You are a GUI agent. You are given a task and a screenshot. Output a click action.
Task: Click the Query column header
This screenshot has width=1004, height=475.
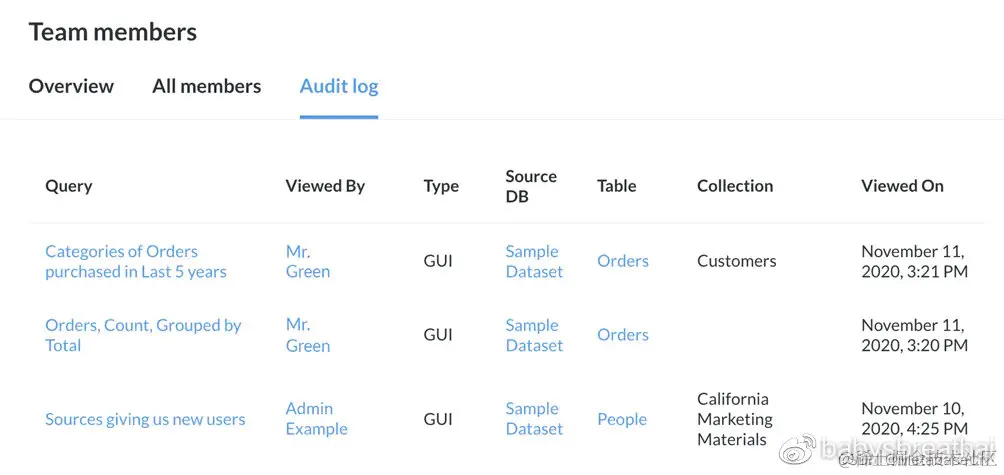(x=69, y=186)
